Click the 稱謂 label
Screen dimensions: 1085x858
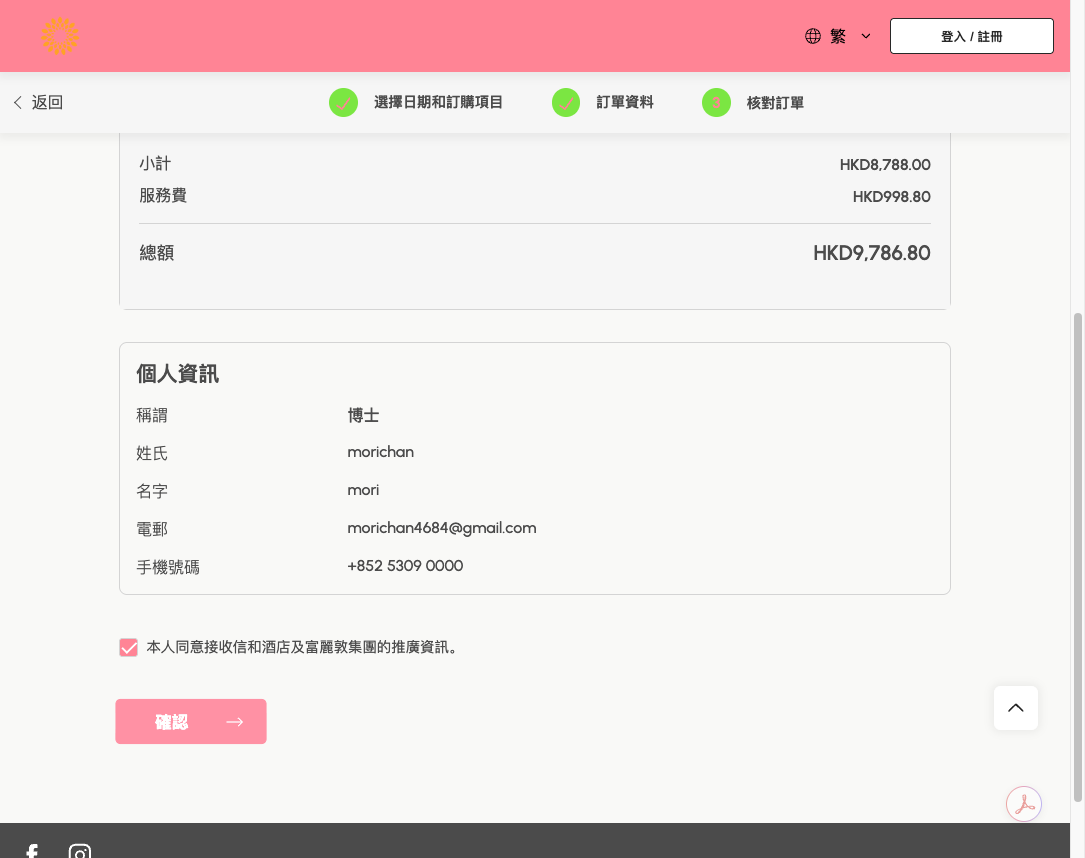point(152,415)
